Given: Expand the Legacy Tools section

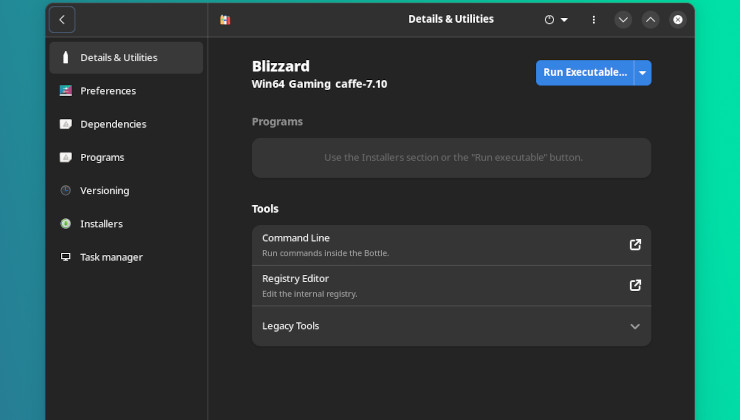Looking at the screenshot, I should click(634, 326).
